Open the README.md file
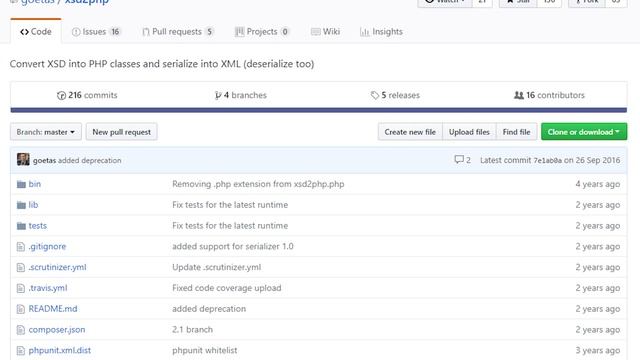Viewport: 640px width, 360px height. [53, 309]
